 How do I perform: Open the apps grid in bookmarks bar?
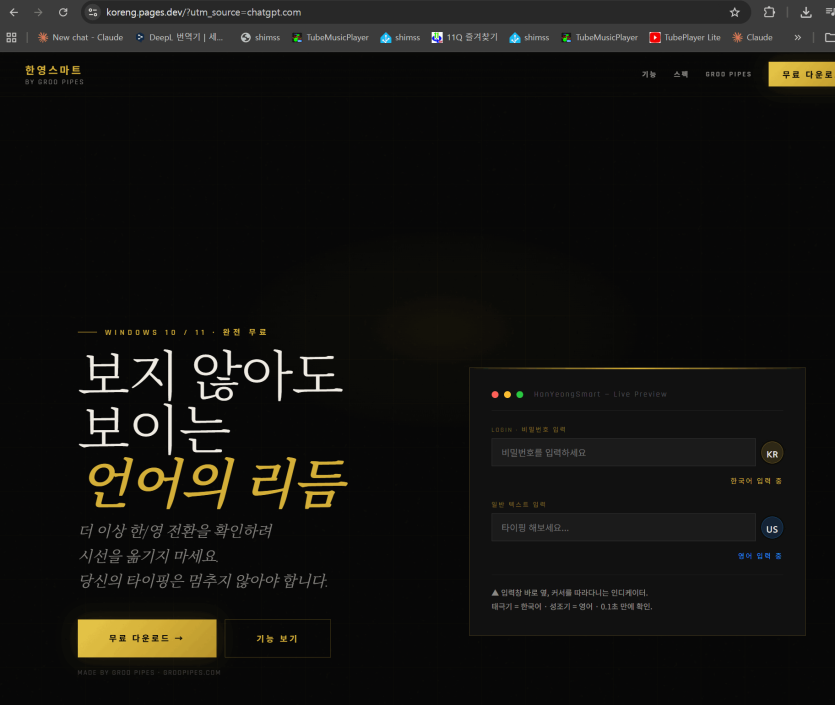(11, 37)
